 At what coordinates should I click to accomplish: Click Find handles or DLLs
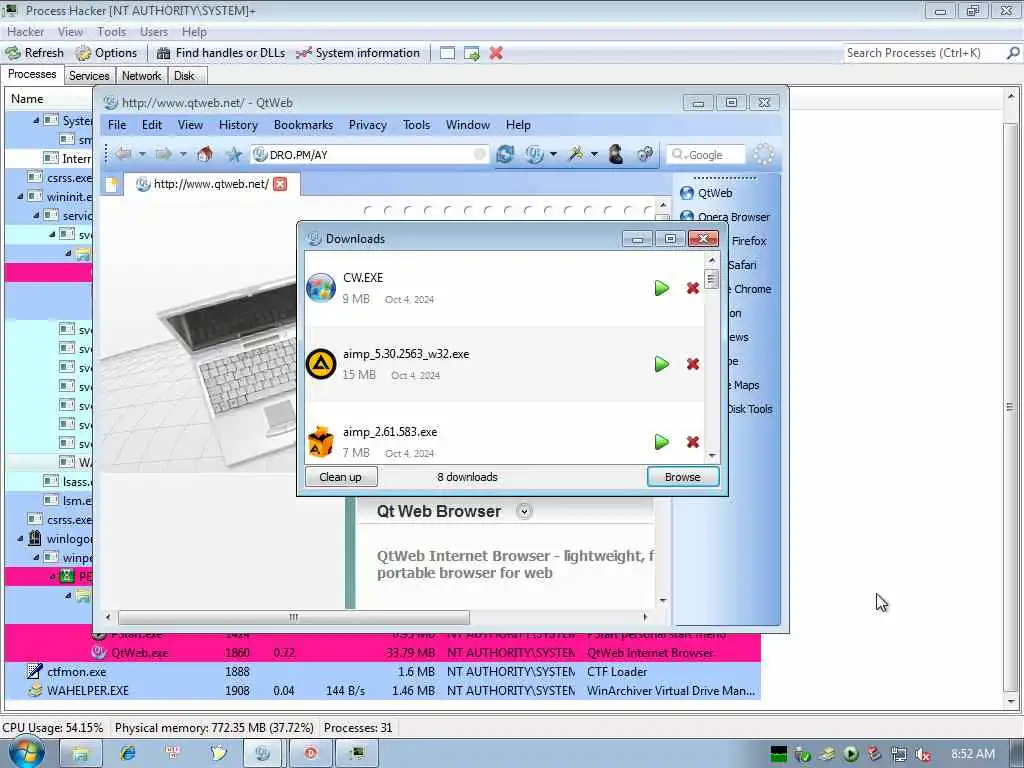tap(221, 53)
